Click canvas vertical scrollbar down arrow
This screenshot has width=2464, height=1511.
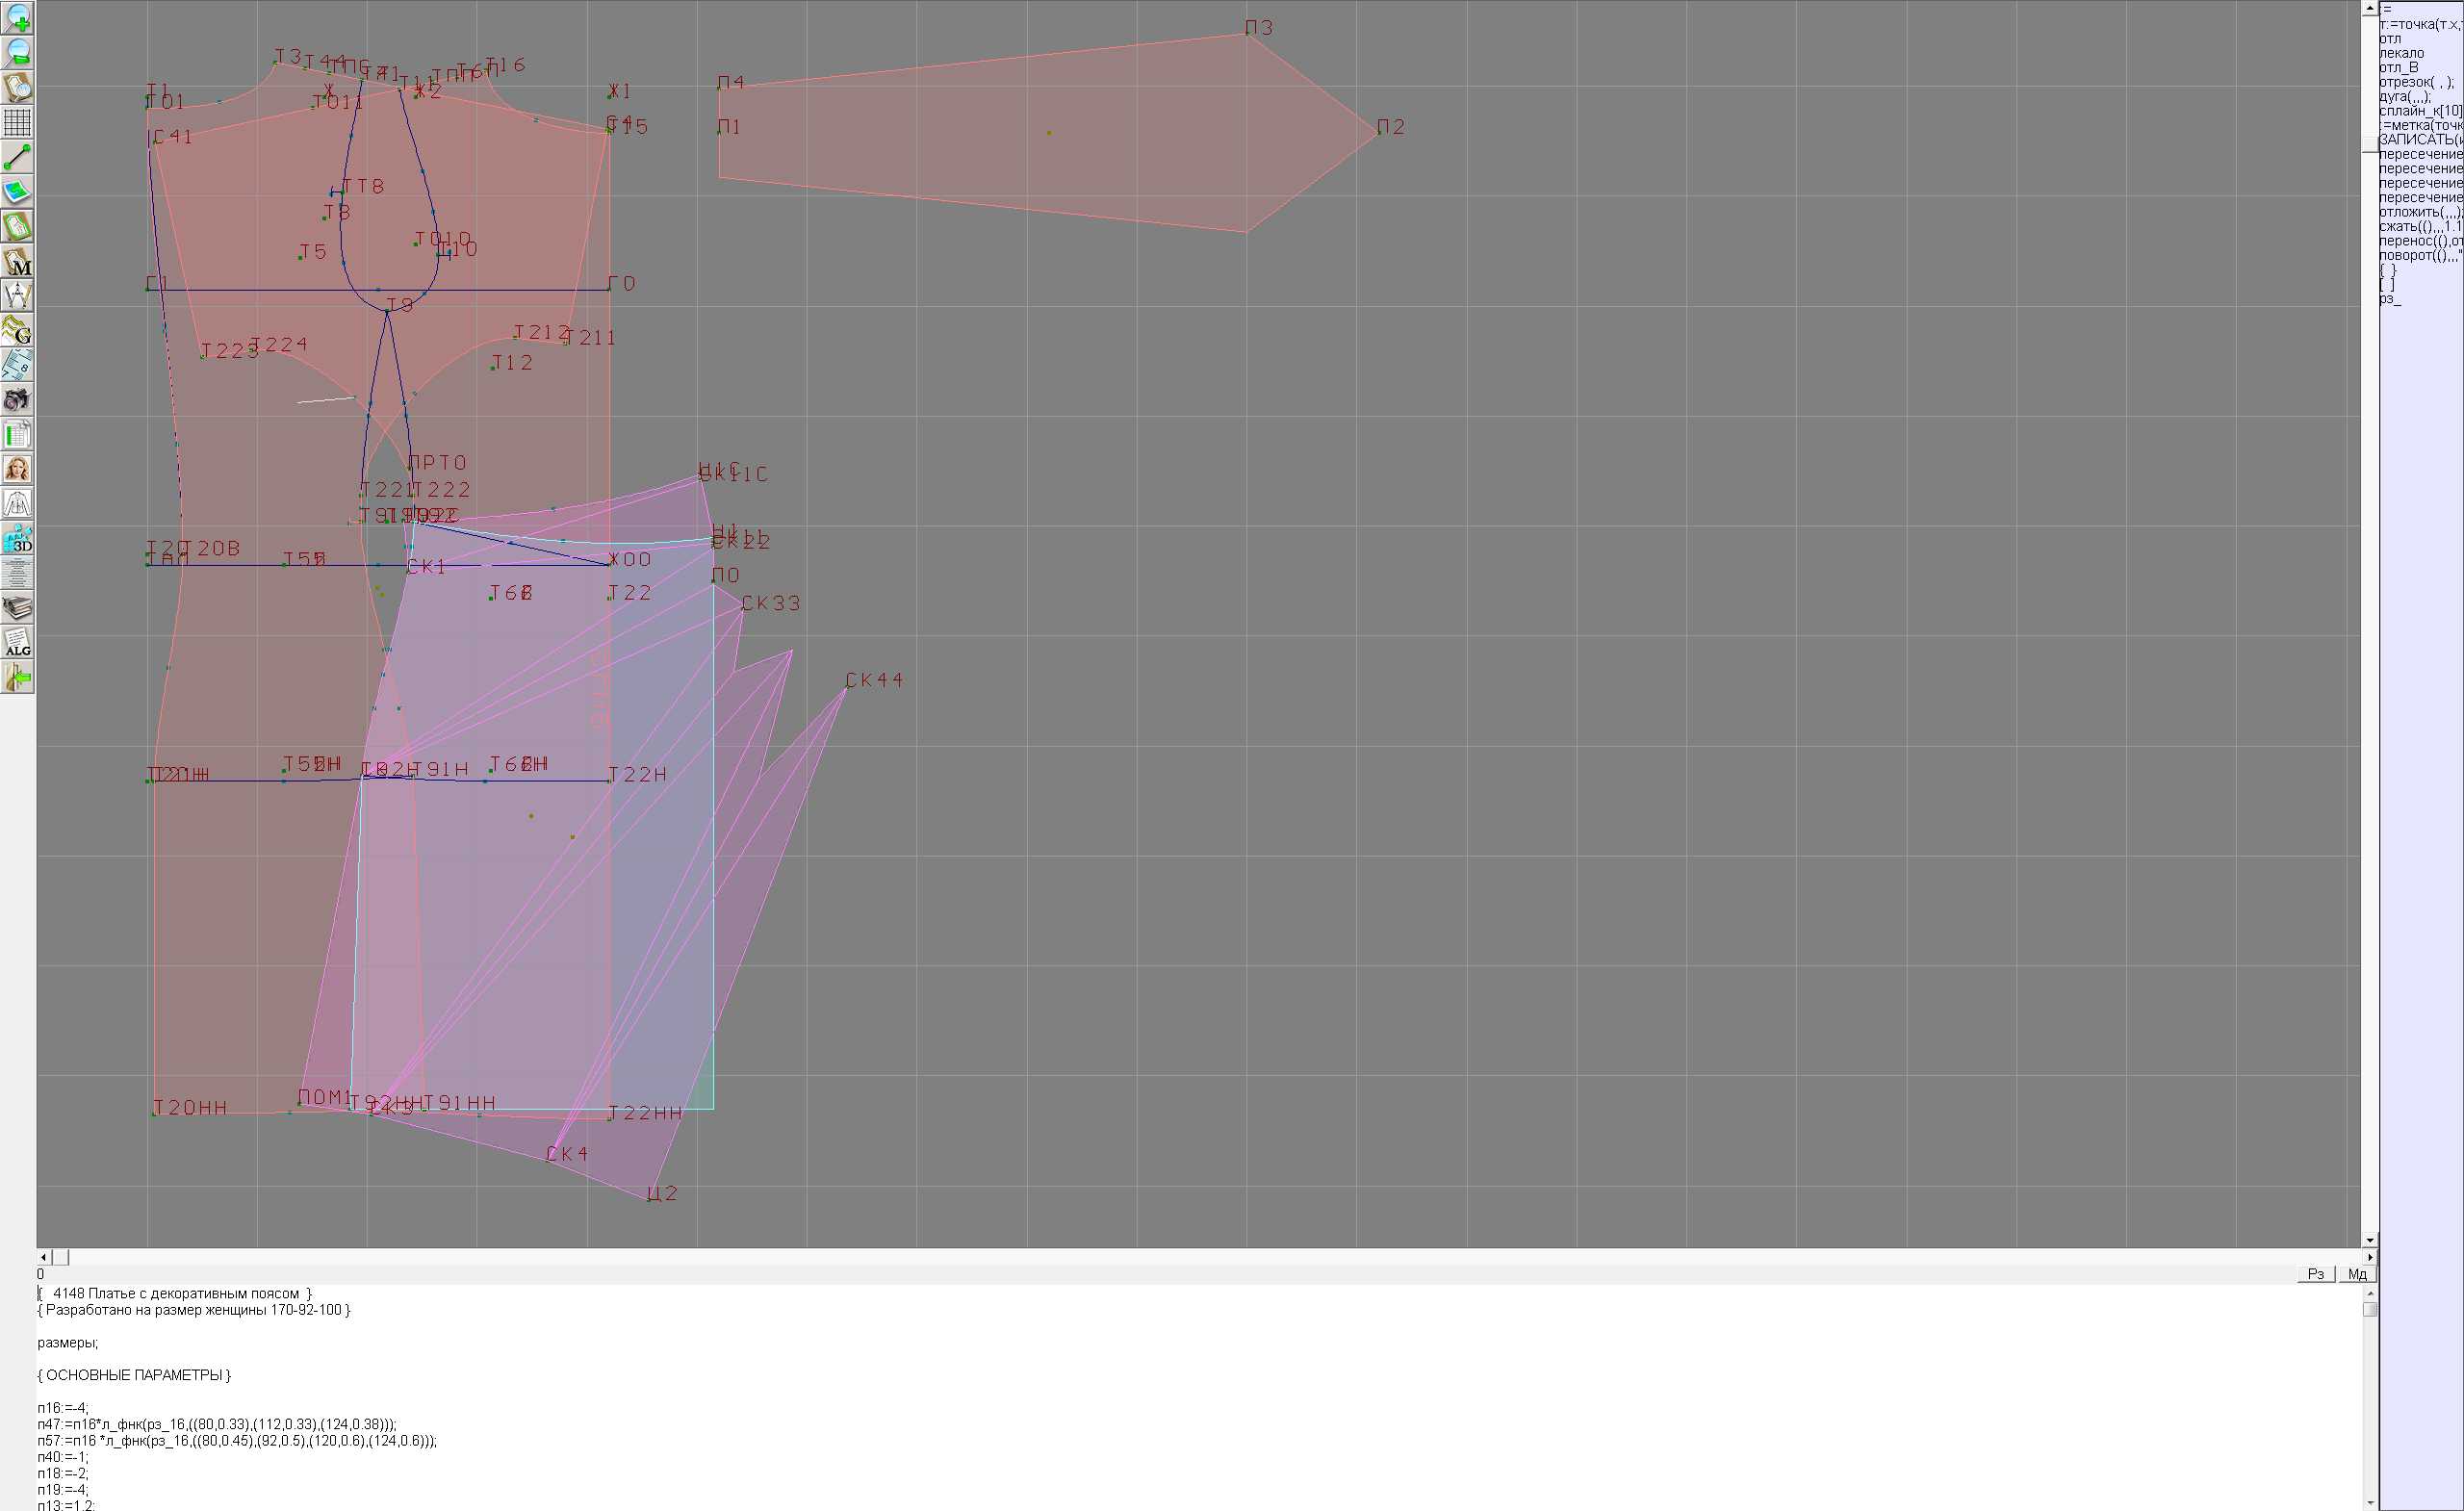(x=2369, y=1240)
